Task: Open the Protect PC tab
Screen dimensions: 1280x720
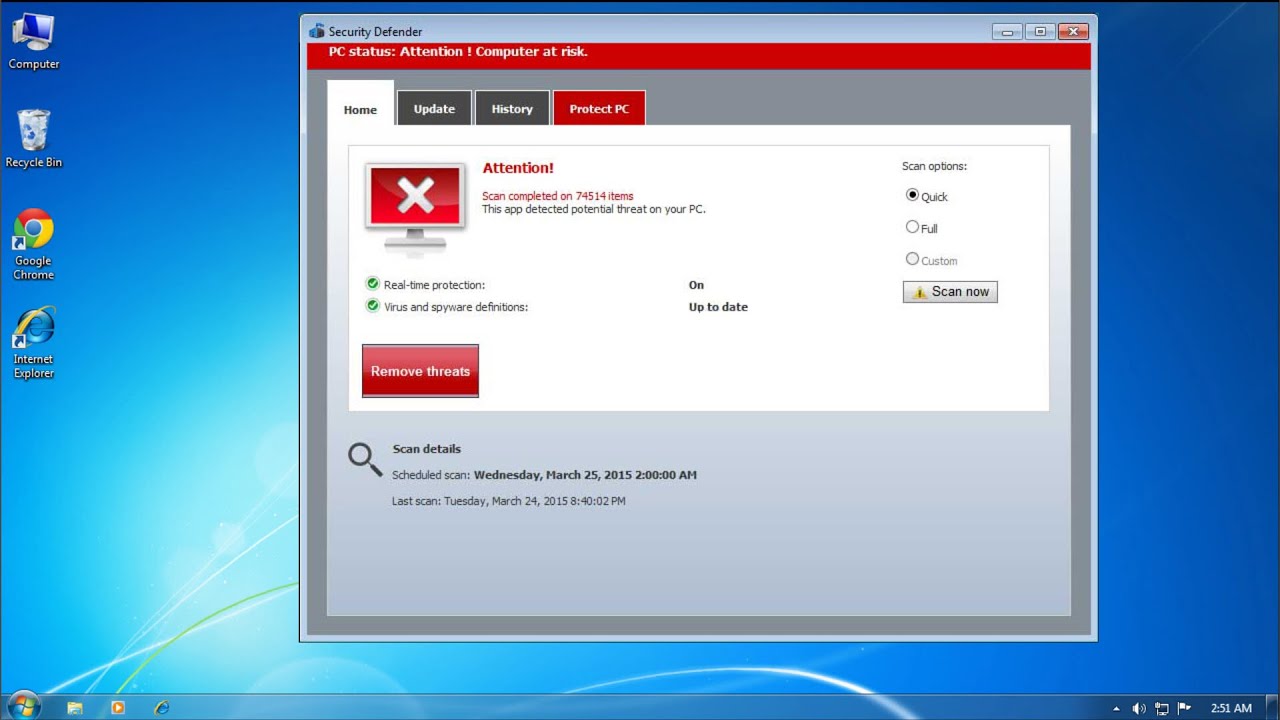Action: click(599, 108)
